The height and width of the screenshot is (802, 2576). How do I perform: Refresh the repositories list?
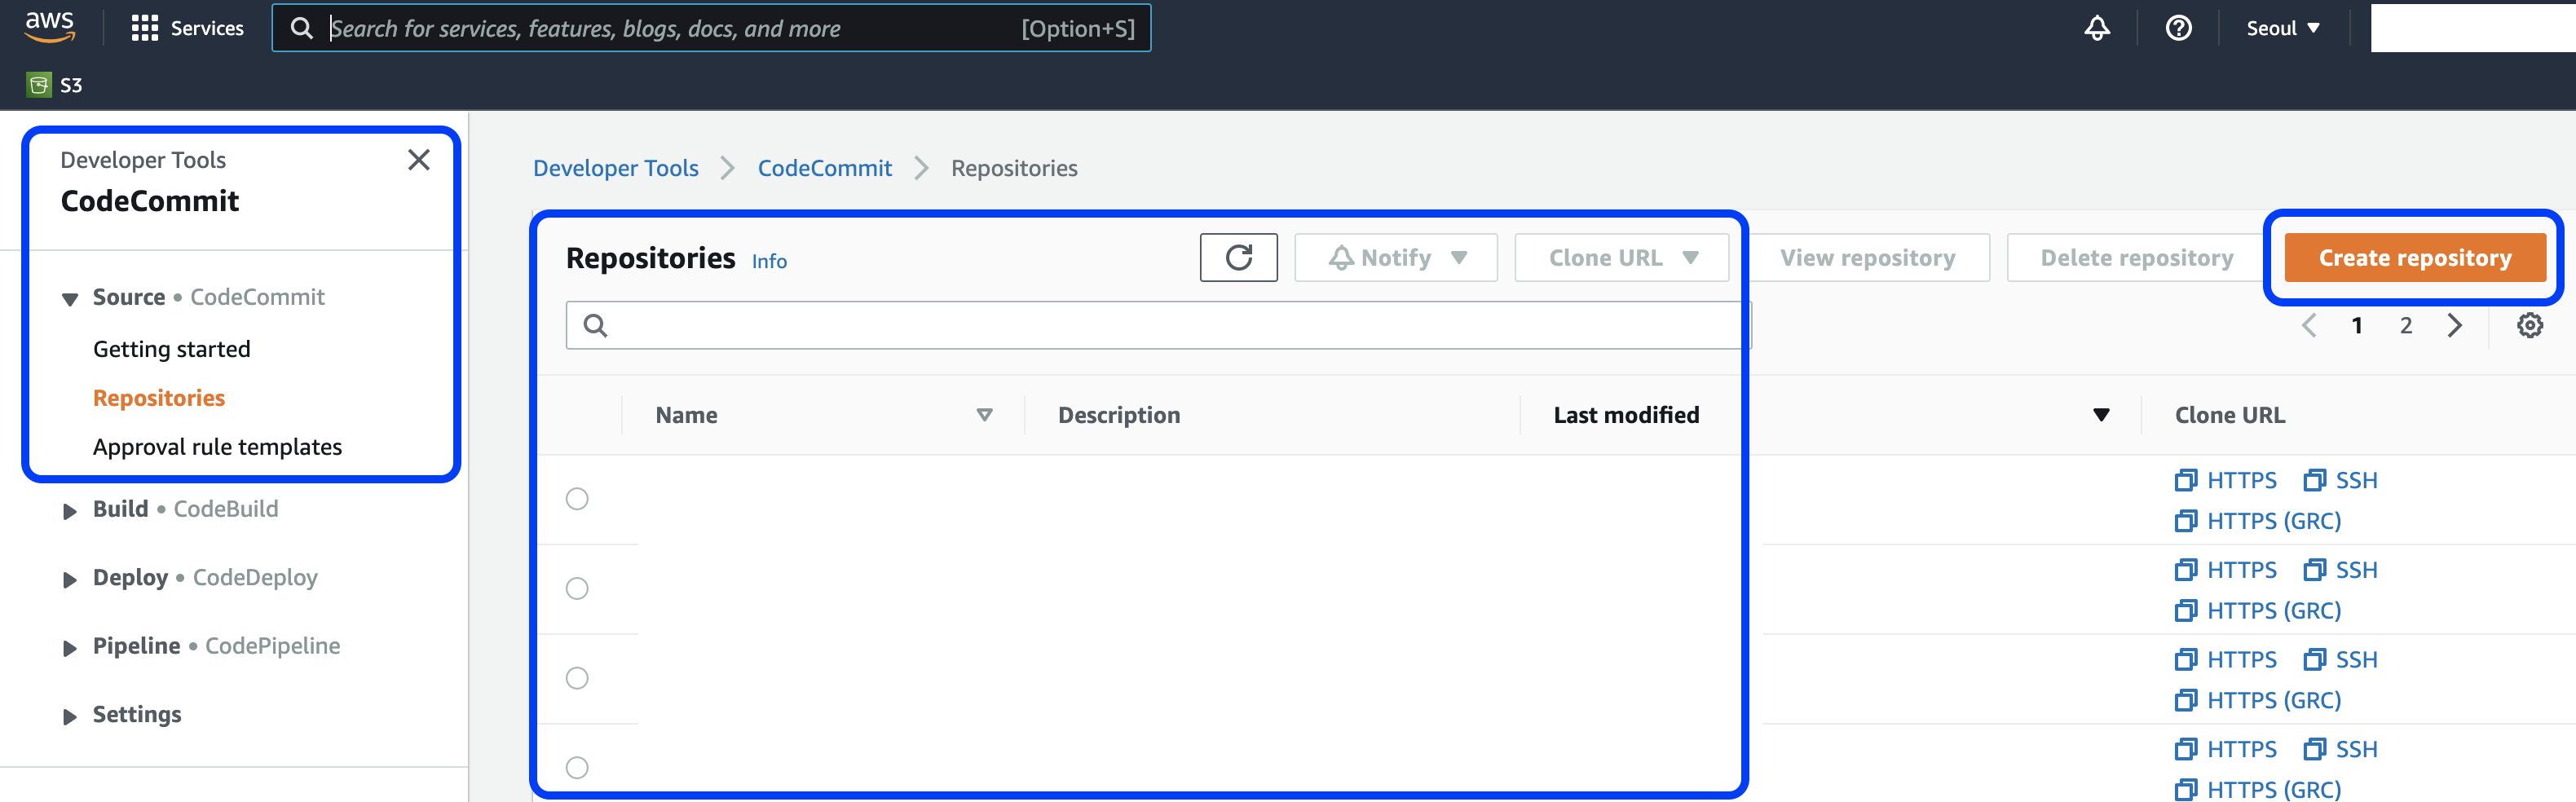click(x=1238, y=258)
